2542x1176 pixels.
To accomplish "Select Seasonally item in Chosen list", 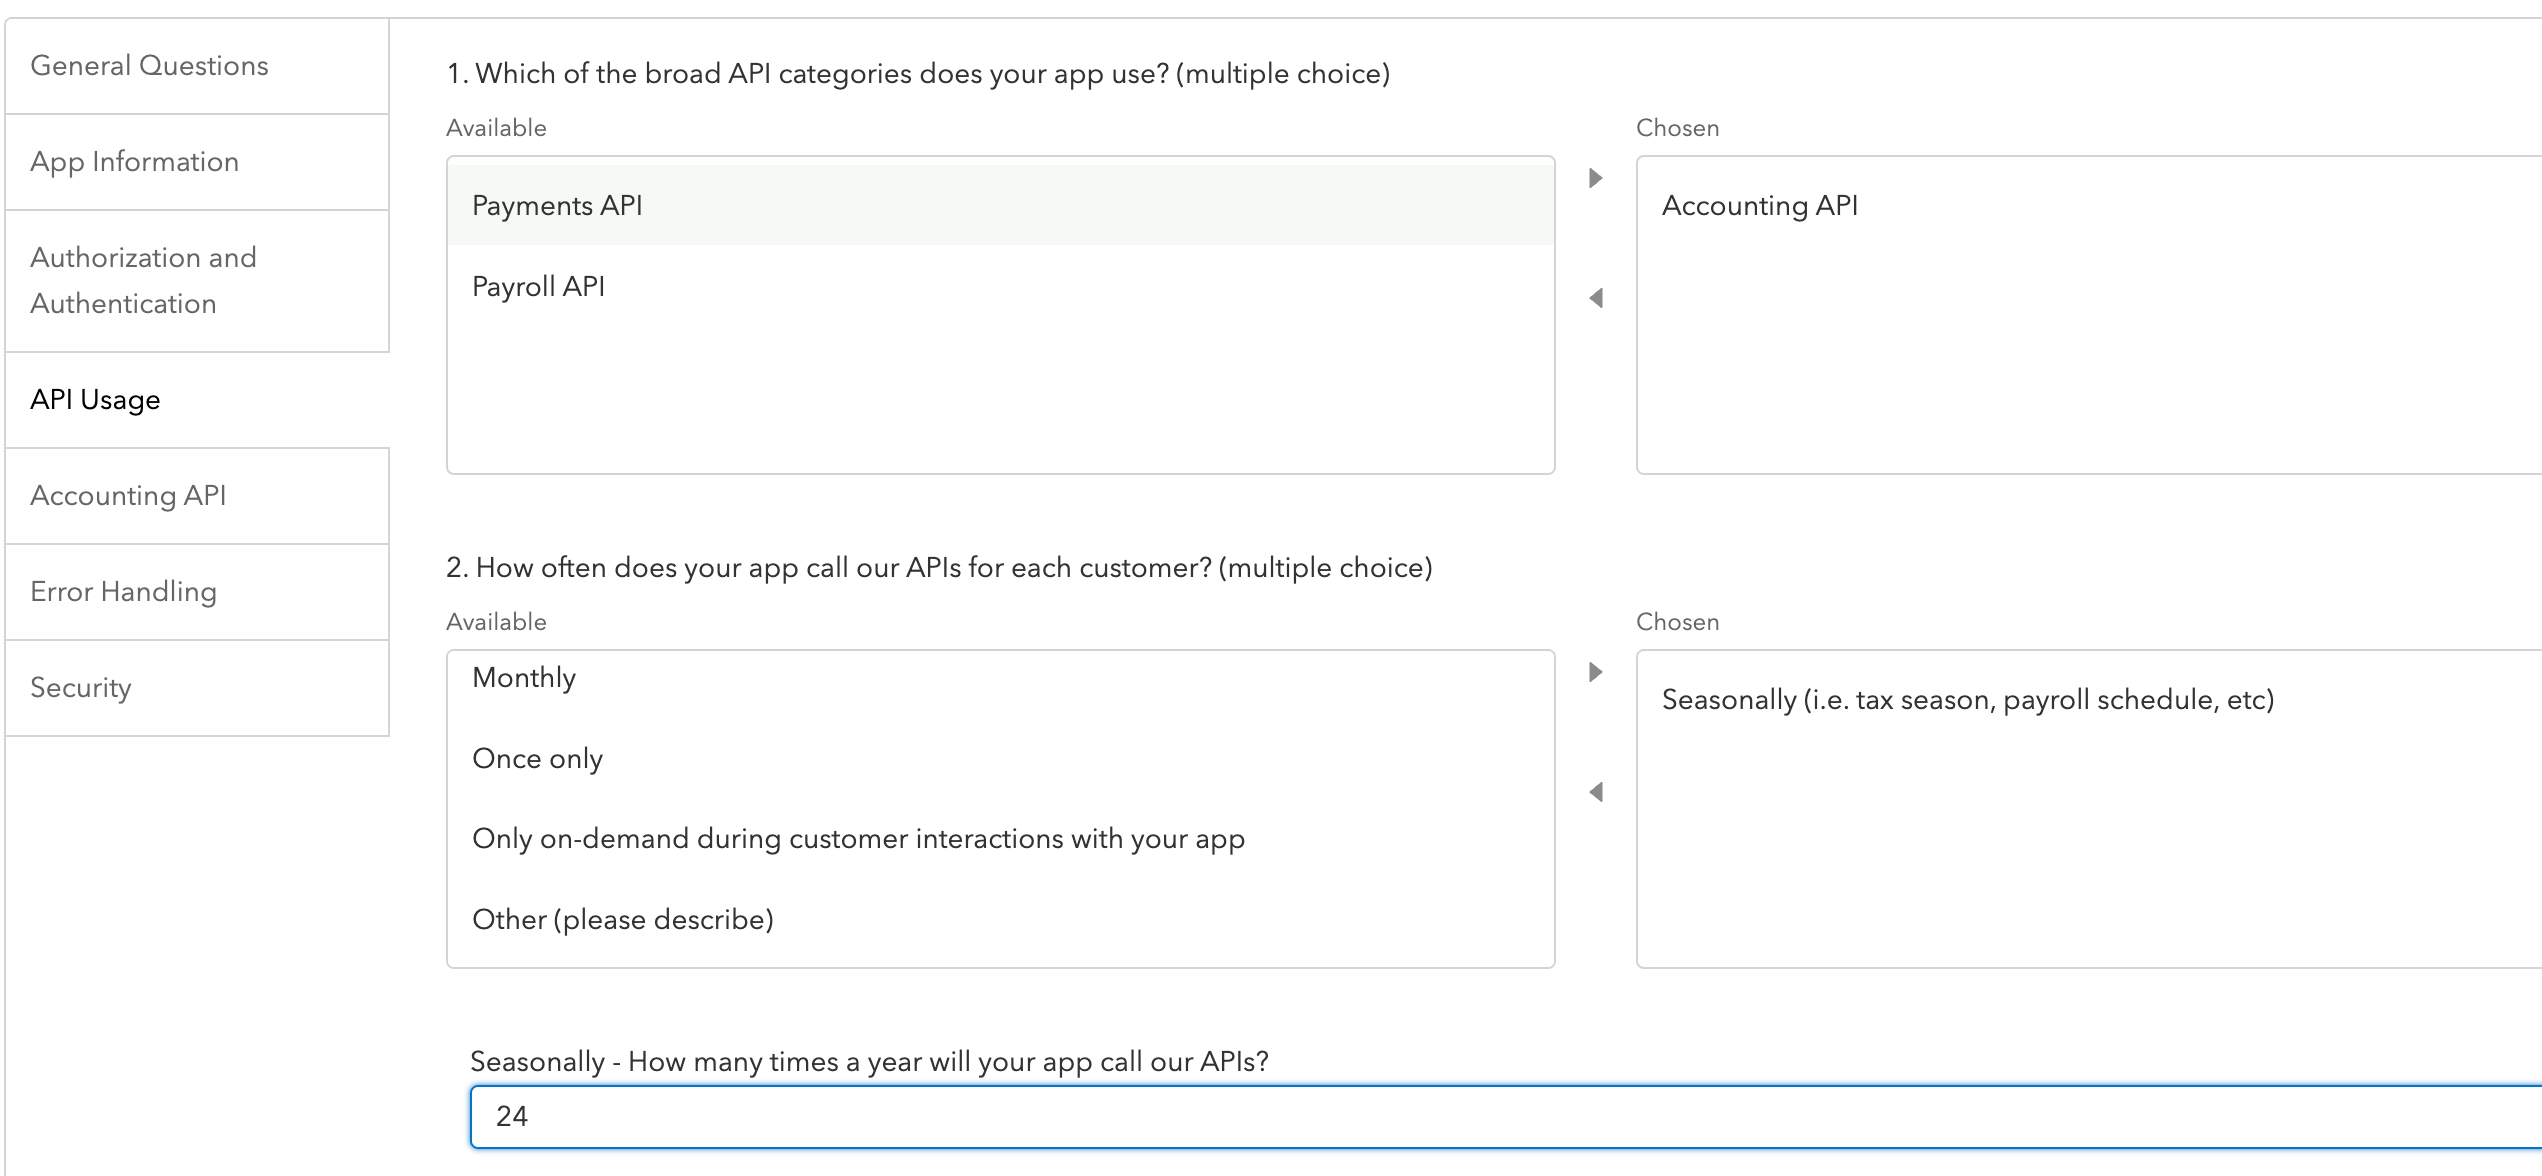I will coord(1967,699).
